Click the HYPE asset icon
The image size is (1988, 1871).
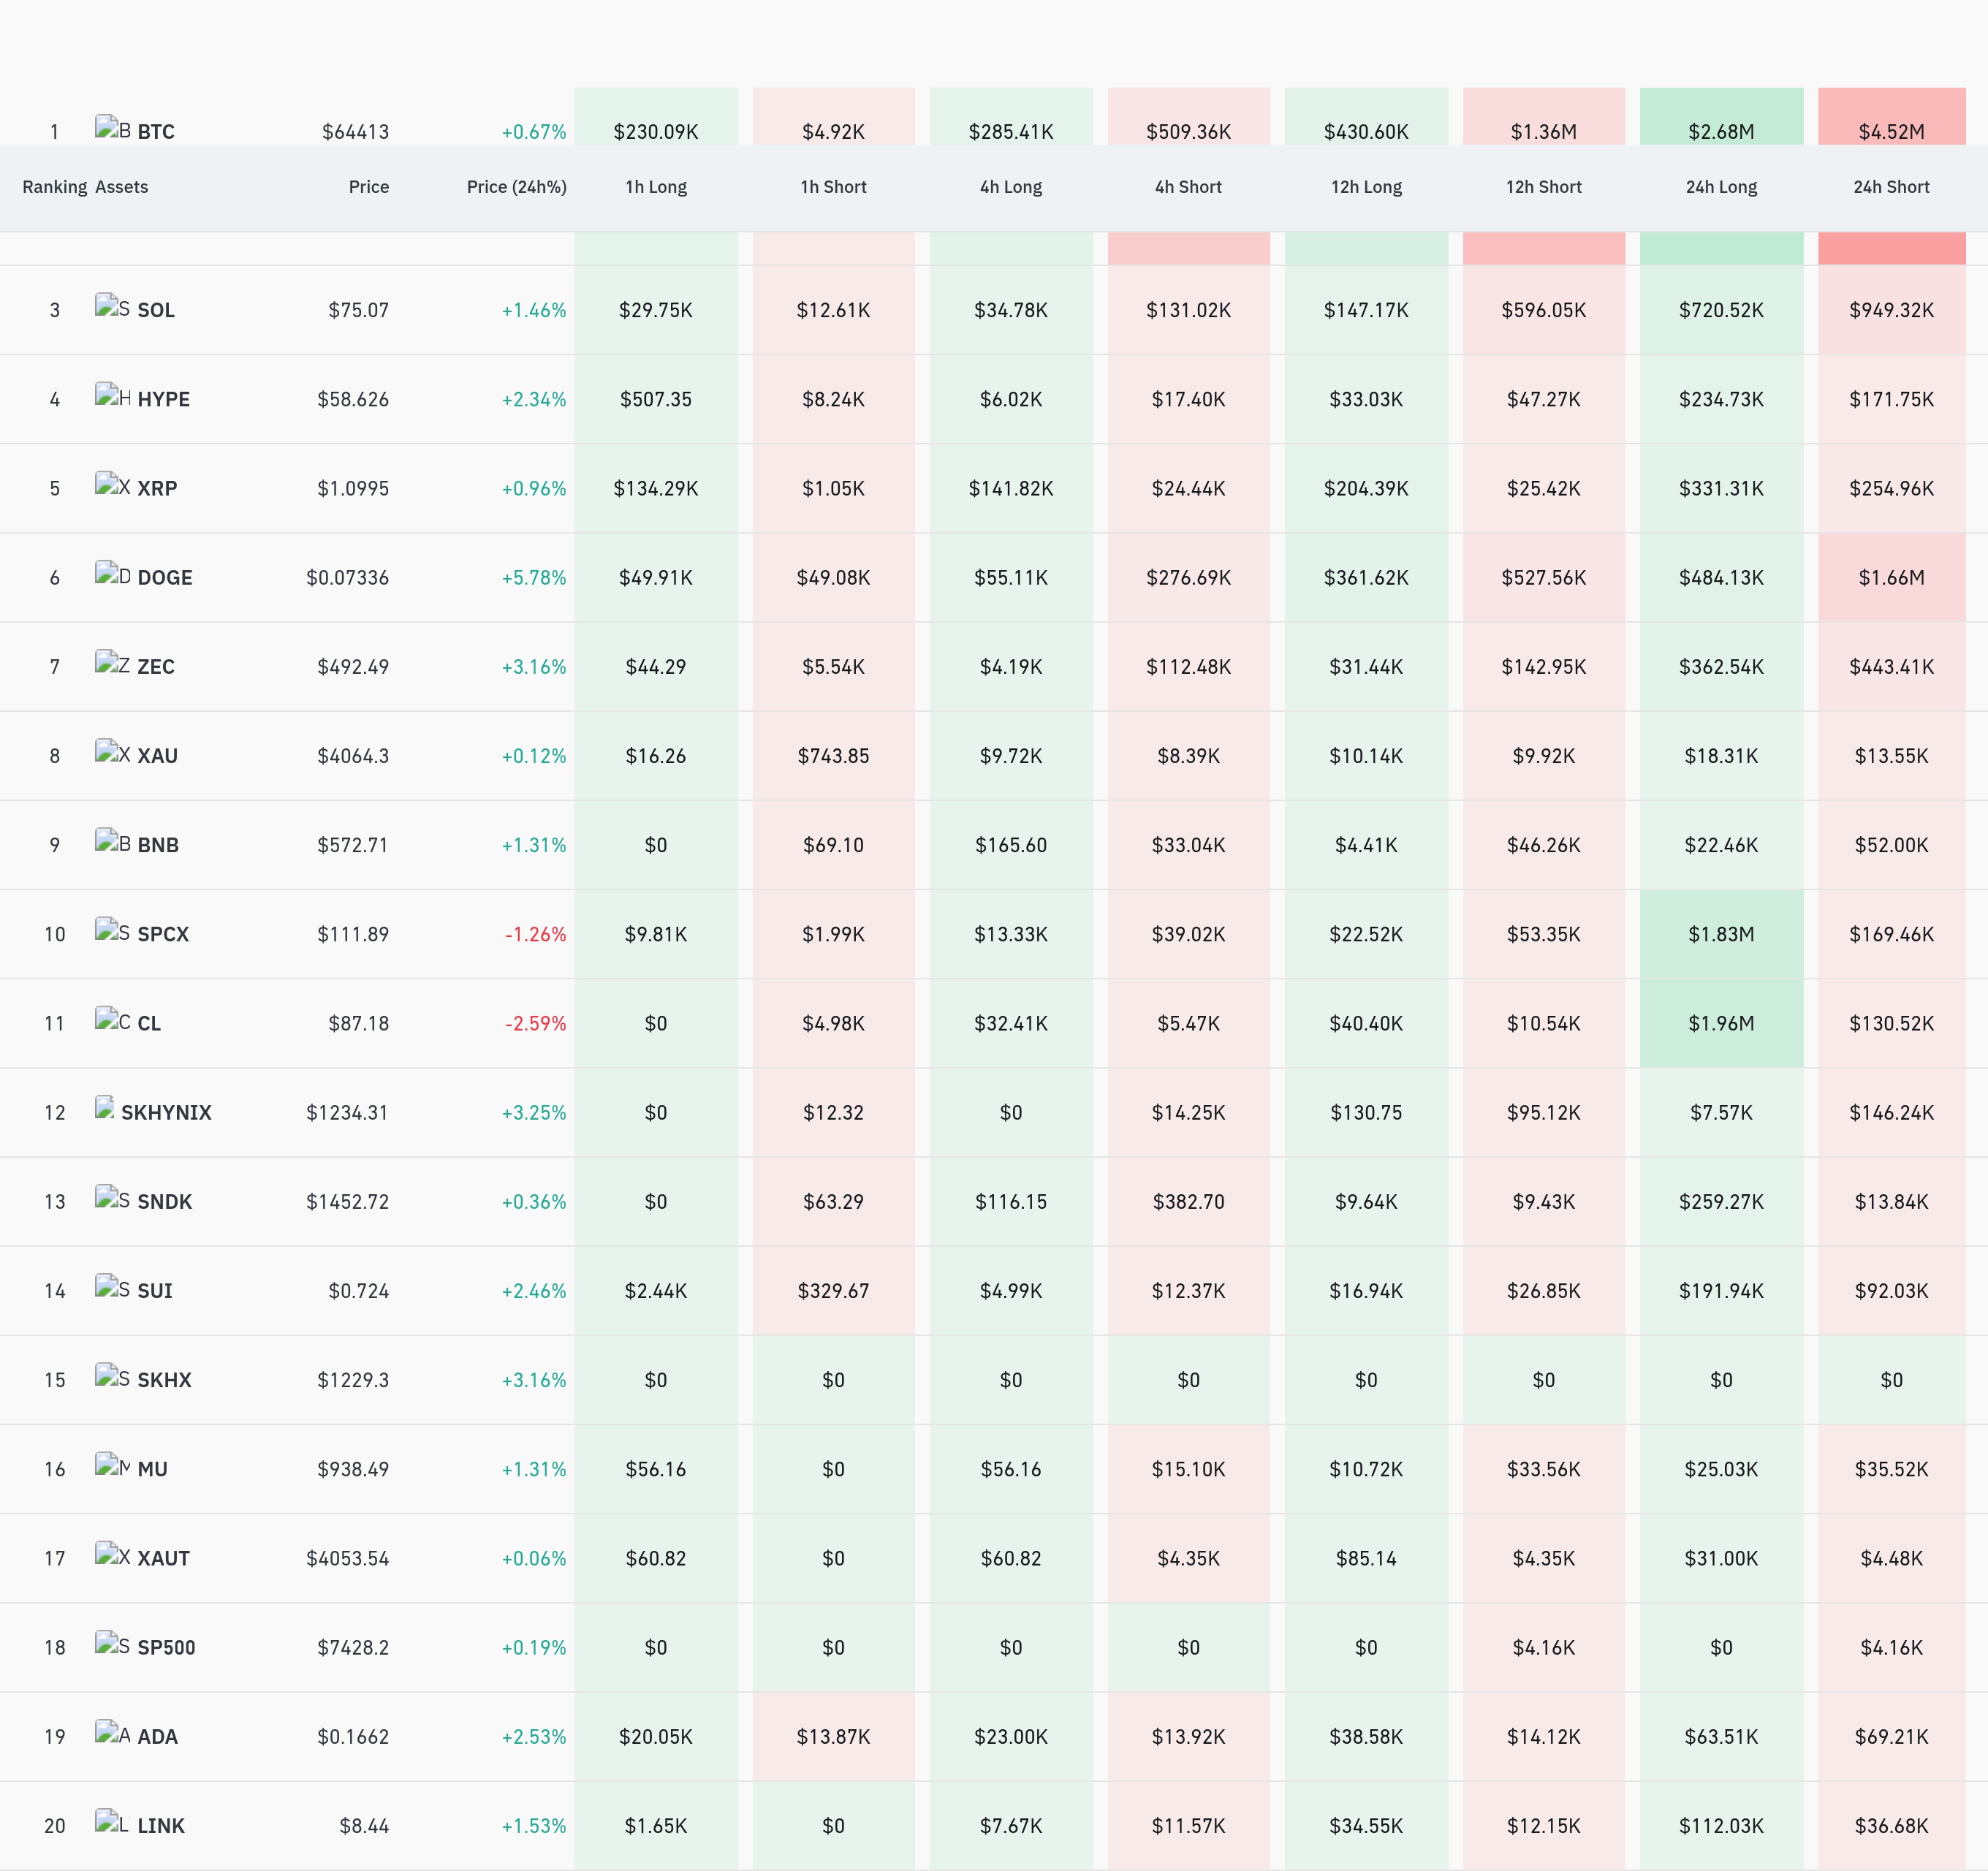(x=112, y=395)
